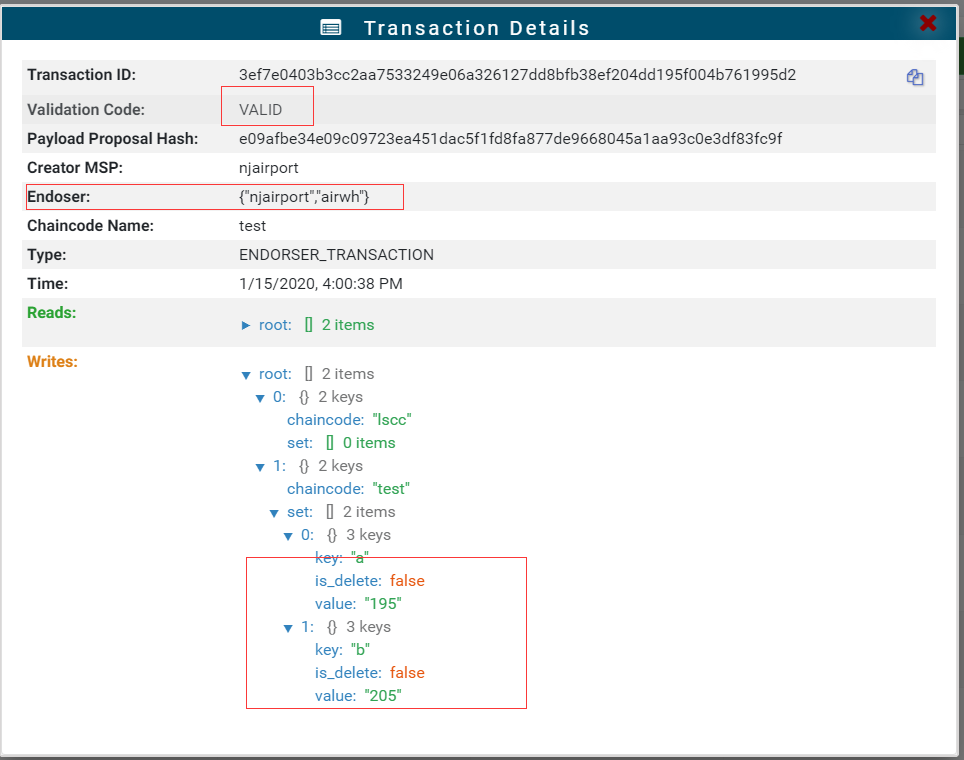Click the list icon beside Transaction Details title
The image size is (964, 760).
pyautogui.click(x=331, y=28)
